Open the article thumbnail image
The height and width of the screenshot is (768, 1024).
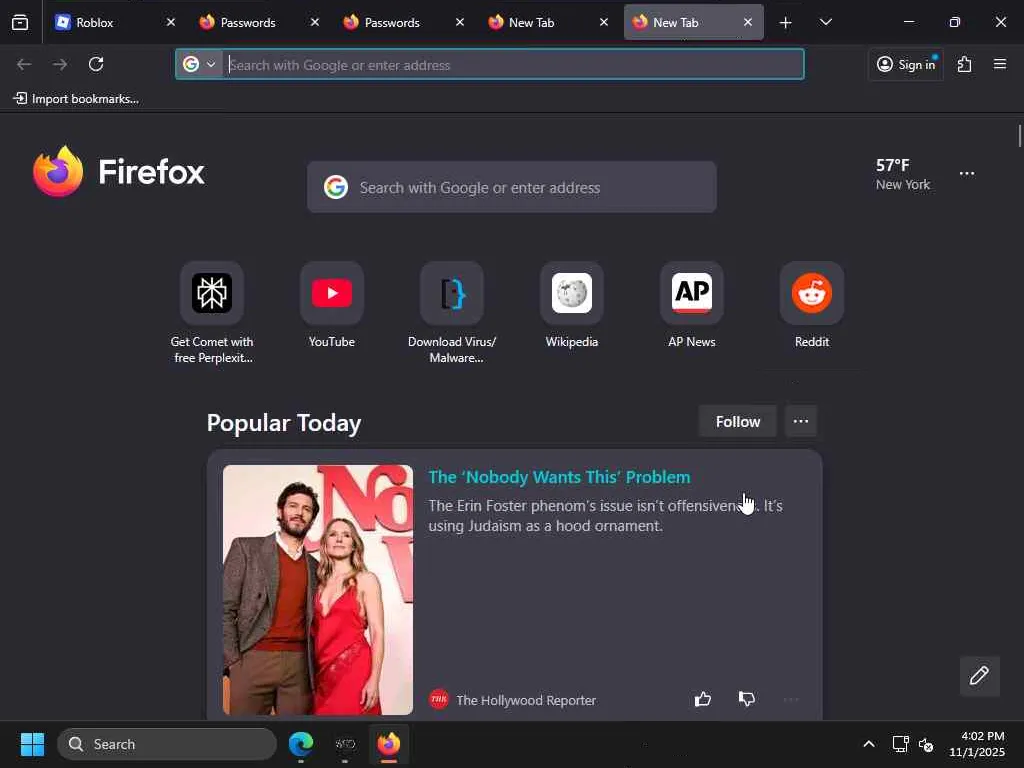[x=318, y=590]
